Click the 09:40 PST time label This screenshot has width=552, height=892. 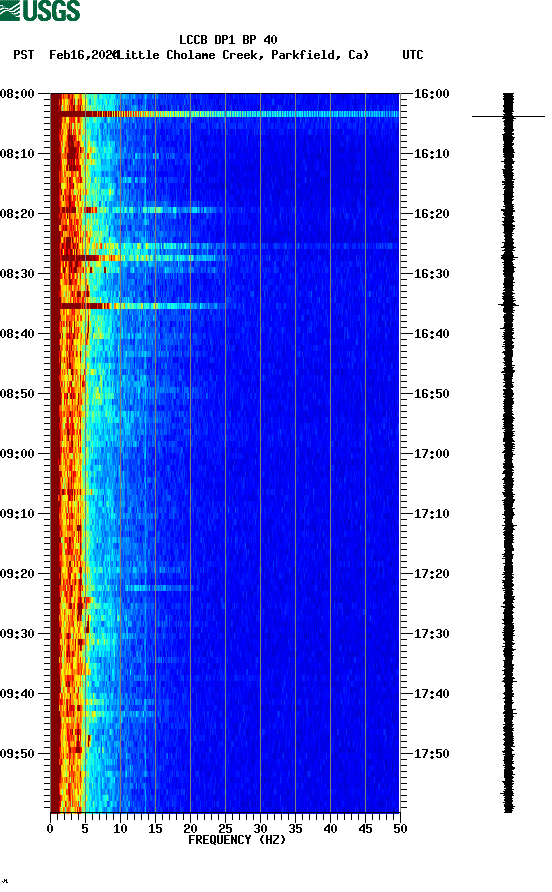tap(17, 694)
